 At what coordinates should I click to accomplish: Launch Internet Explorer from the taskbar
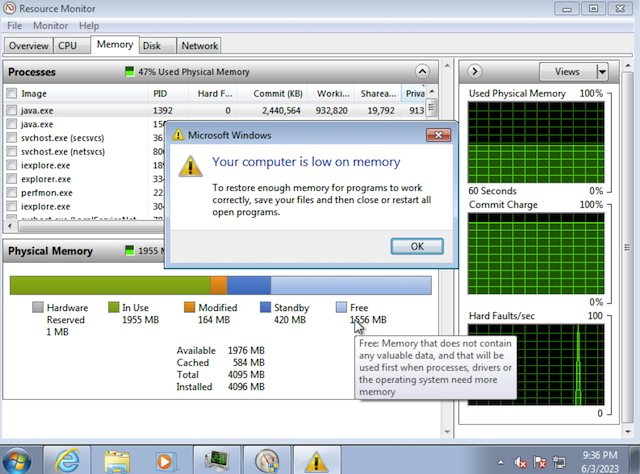pos(67,461)
